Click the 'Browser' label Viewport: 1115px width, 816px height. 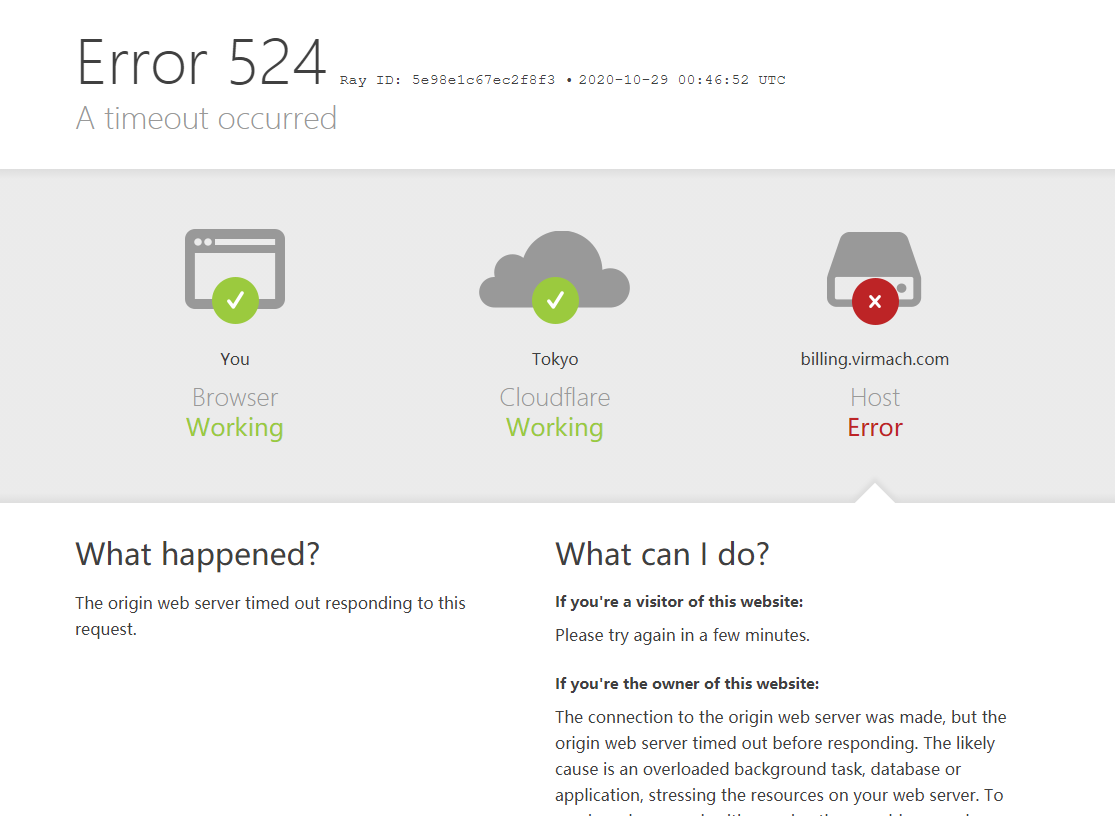pos(235,397)
